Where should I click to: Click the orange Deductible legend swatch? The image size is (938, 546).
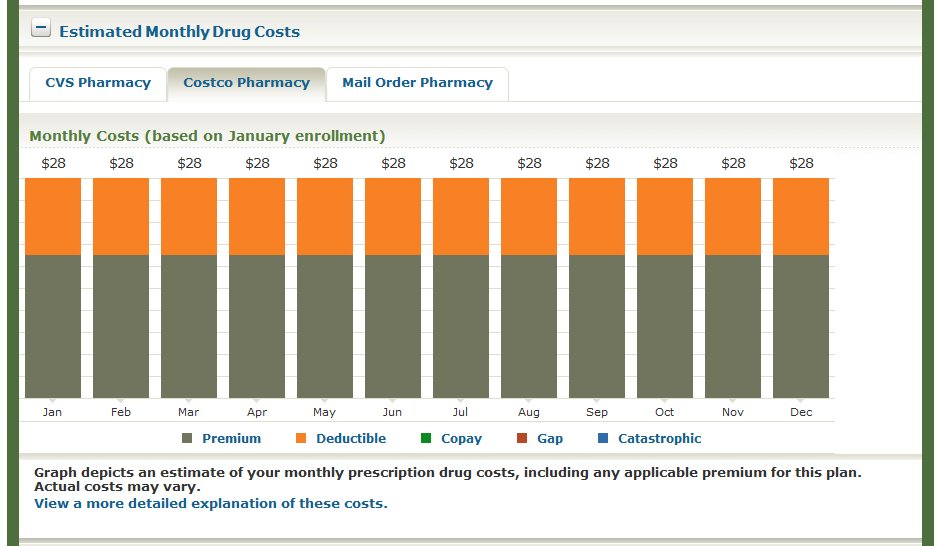(x=301, y=439)
